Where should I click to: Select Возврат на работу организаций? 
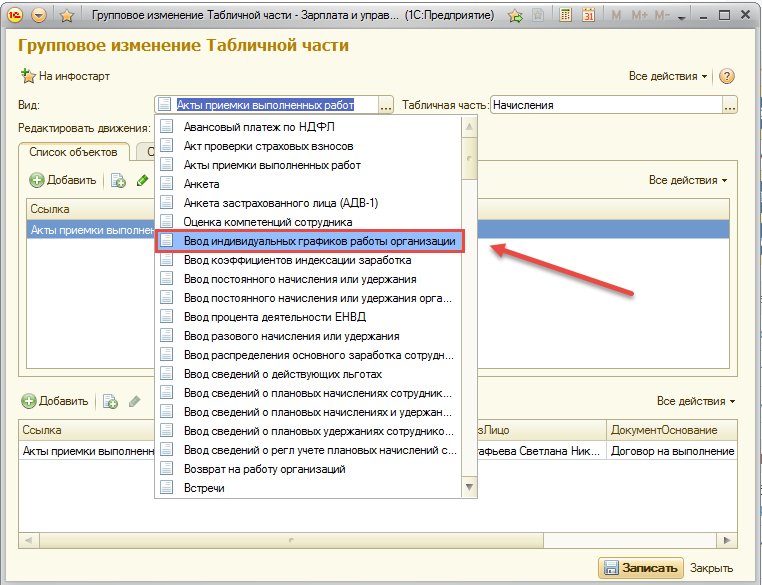[x=308, y=469]
